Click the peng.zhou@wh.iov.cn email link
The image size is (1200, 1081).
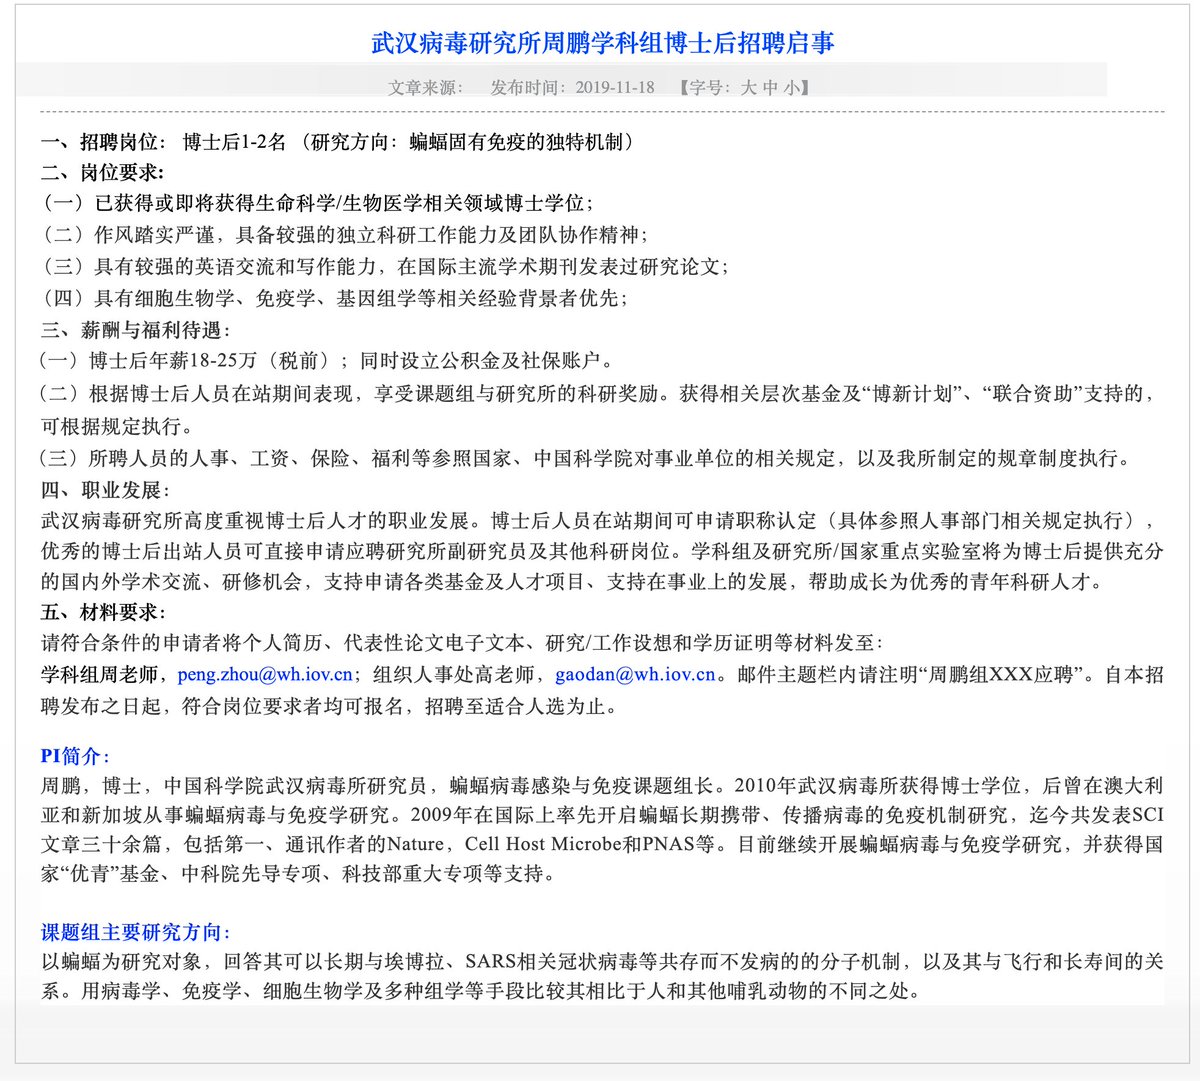pyautogui.click(x=265, y=675)
